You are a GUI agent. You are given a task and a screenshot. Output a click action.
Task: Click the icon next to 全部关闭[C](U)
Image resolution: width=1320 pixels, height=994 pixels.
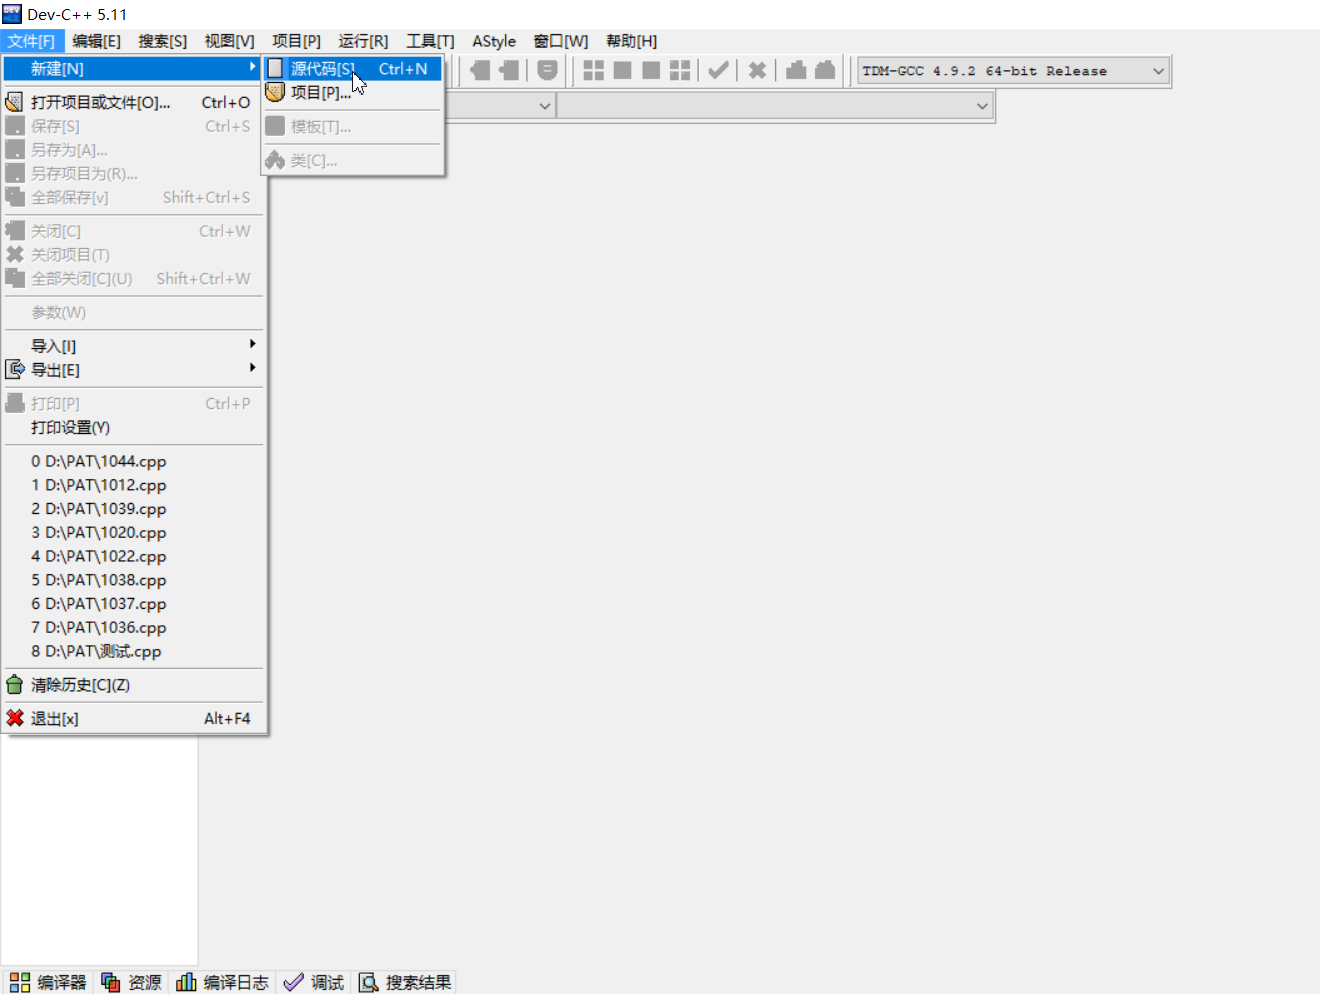(15, 278)
